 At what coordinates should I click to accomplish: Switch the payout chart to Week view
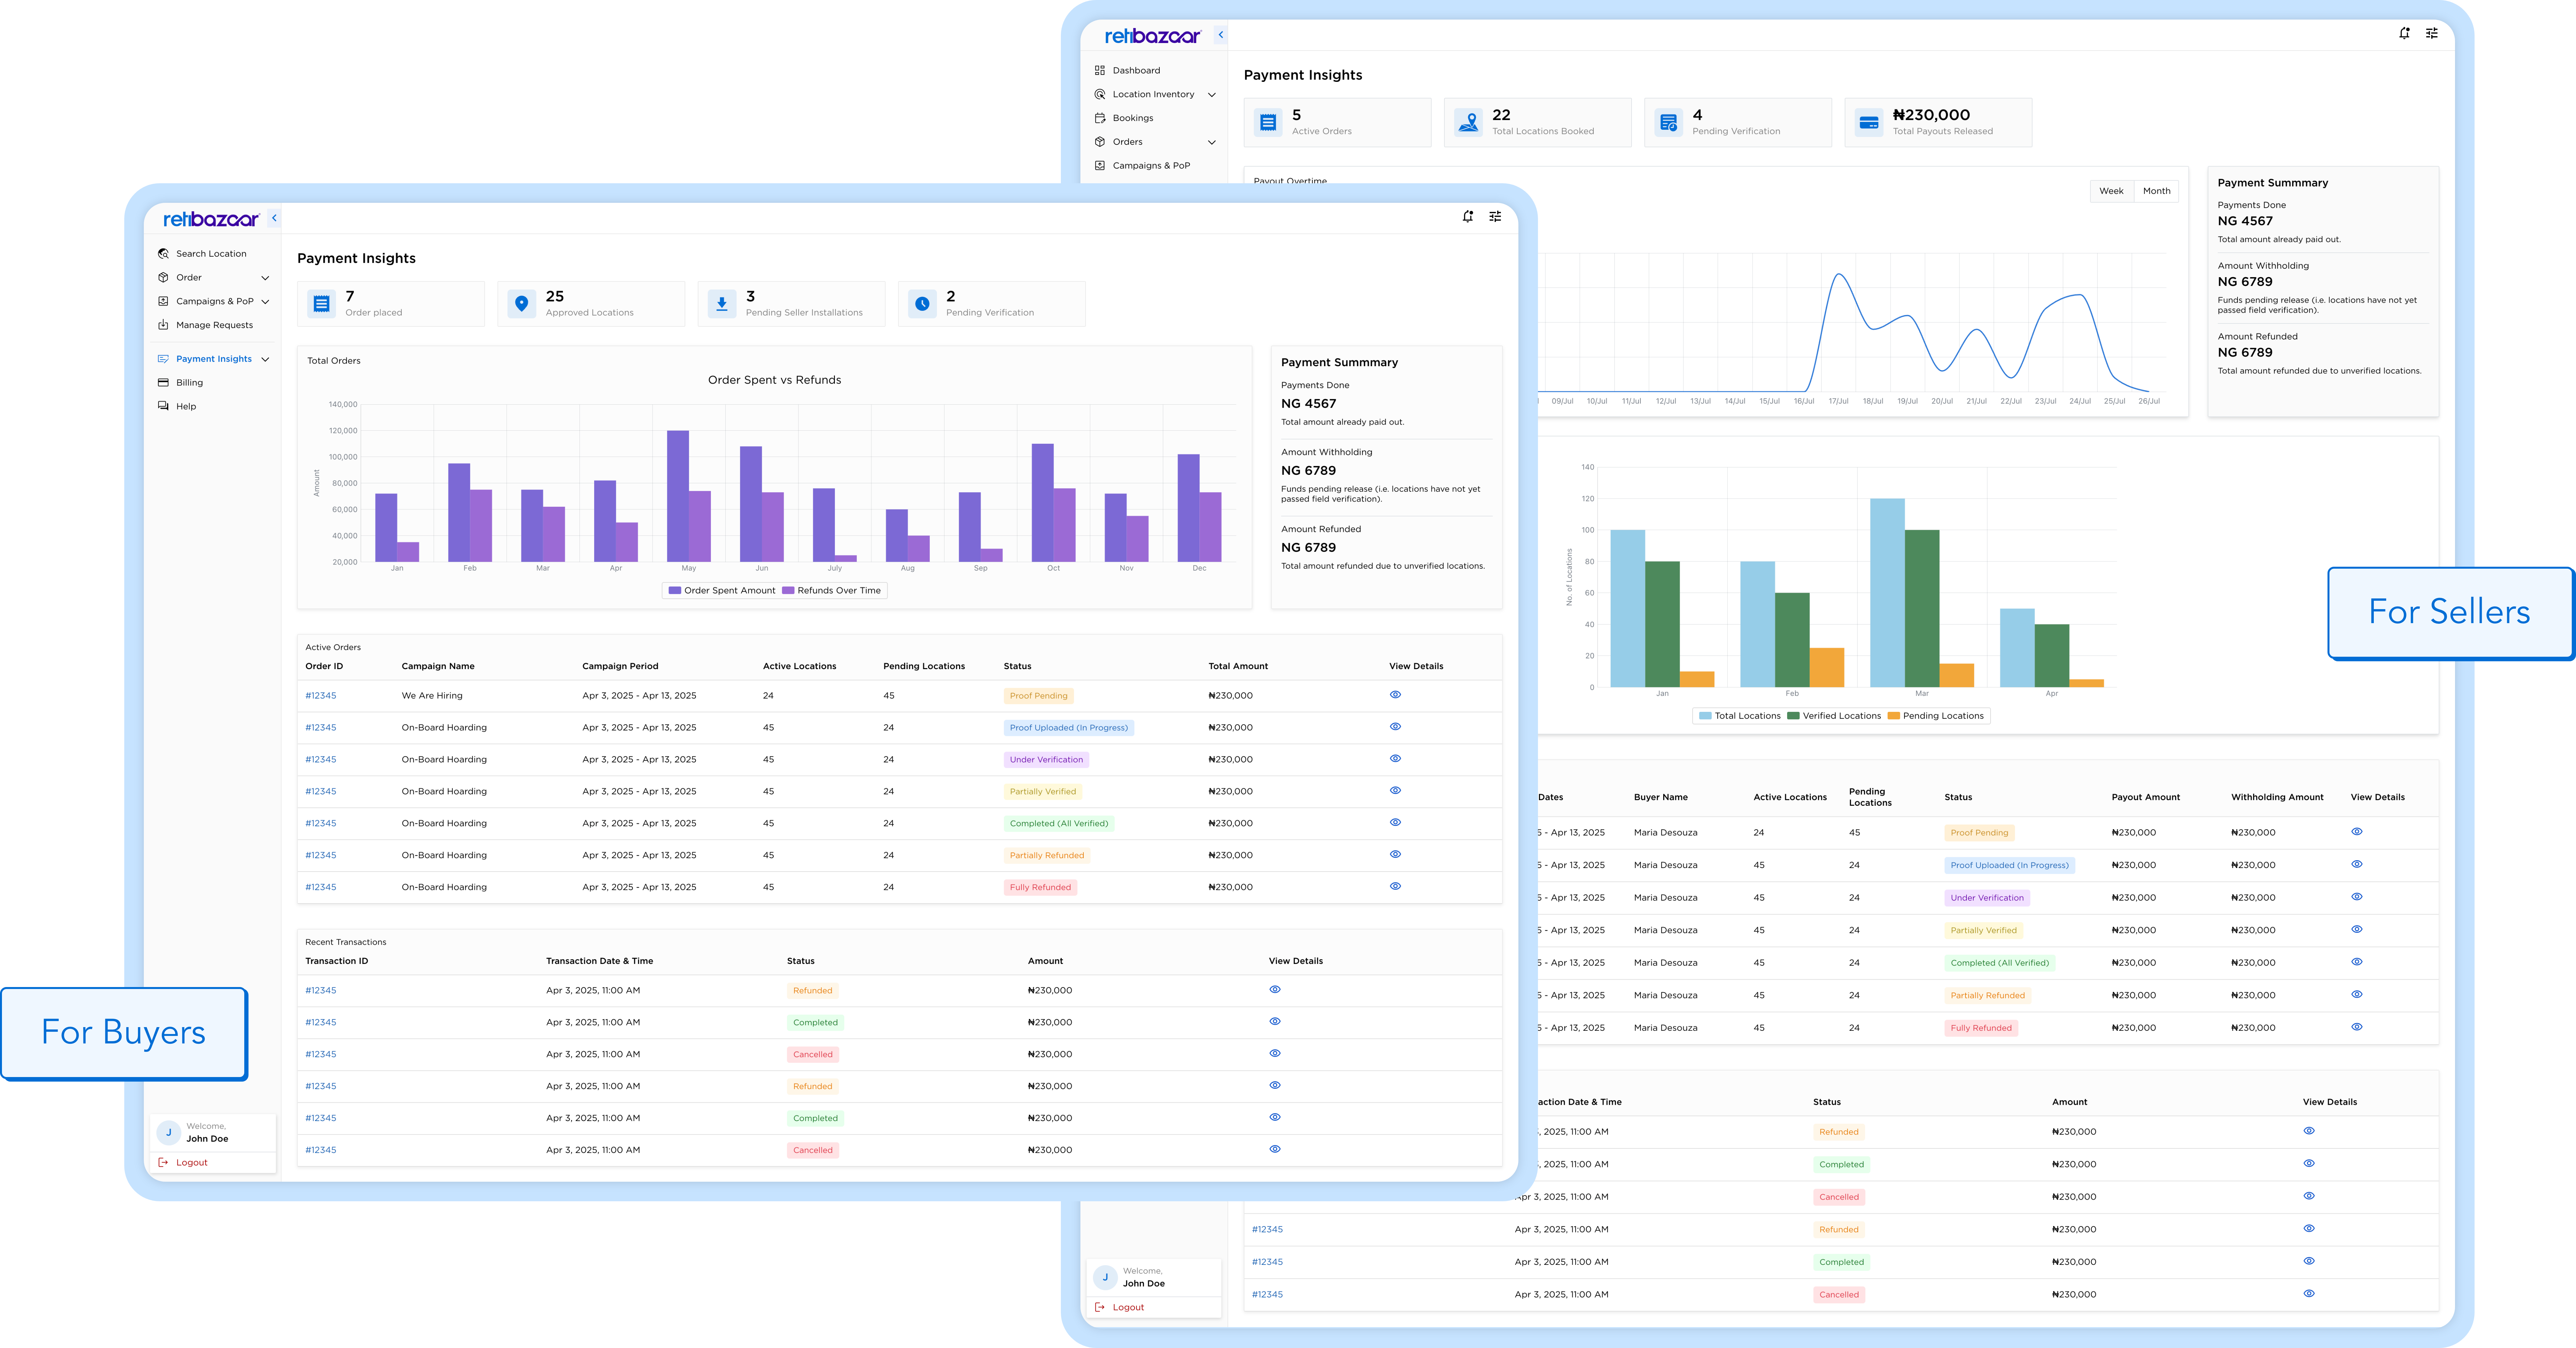coord(2111,191)
